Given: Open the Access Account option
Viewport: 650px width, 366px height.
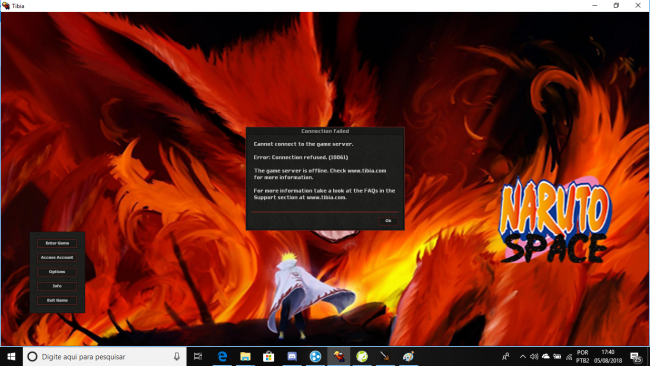Looking at the screenshot, I should tap(57, 257).
